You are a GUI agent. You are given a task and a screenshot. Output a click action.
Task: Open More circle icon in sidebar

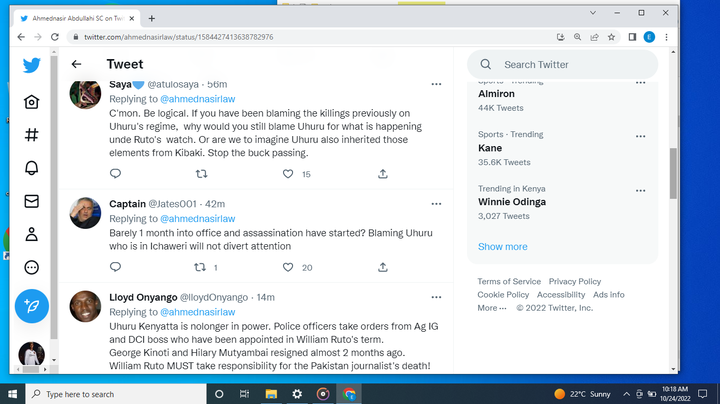click(x=31, y=267)
